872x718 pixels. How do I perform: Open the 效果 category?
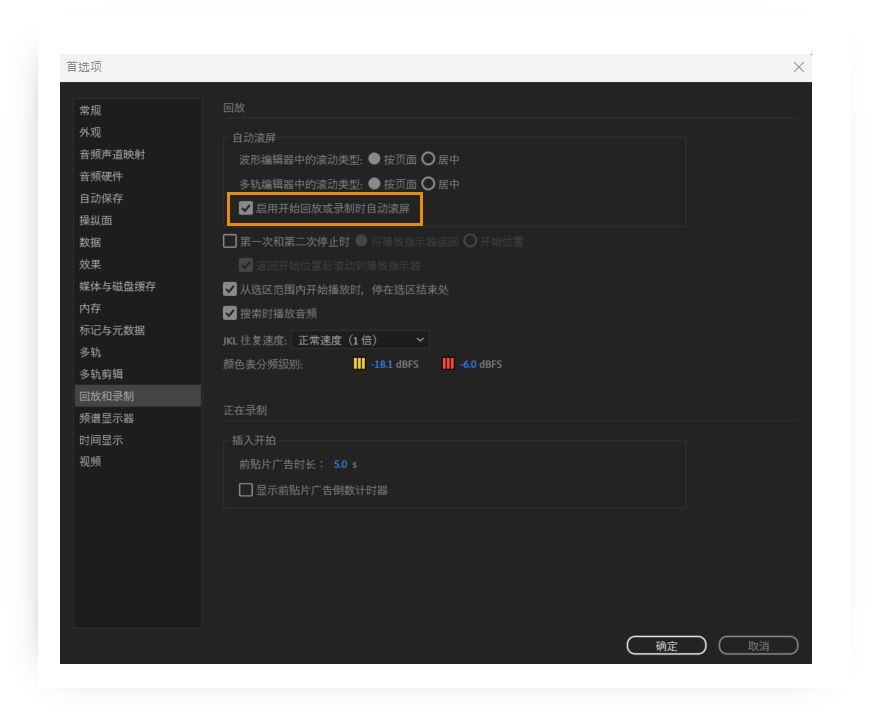(137, 264)
